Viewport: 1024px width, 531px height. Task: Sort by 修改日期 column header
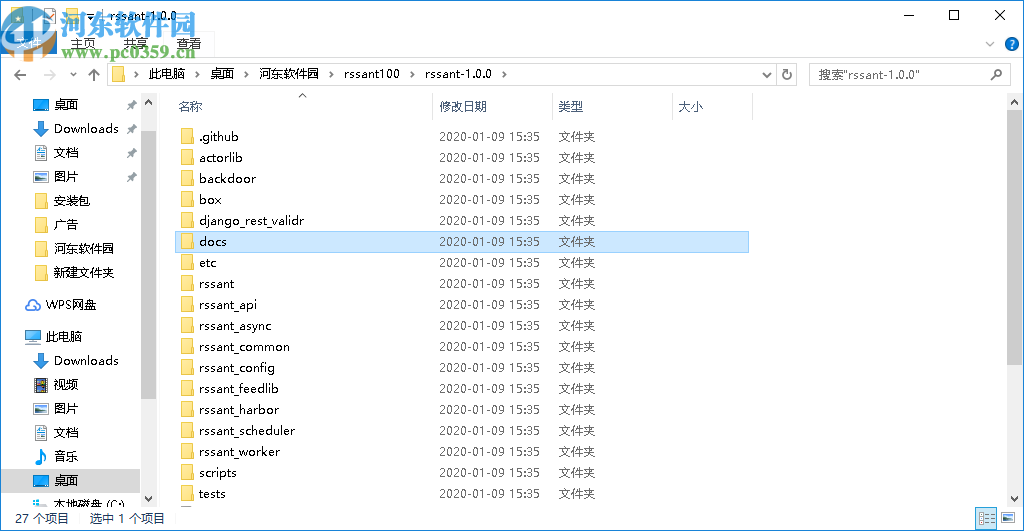462,106
